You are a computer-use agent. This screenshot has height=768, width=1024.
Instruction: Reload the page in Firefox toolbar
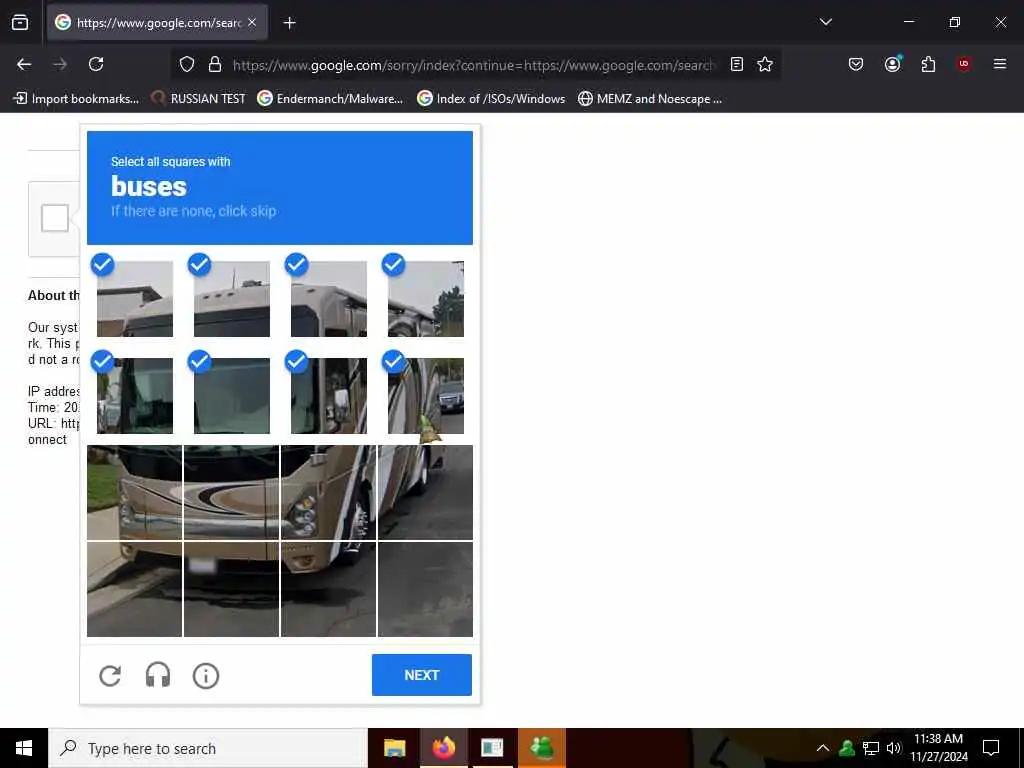(96, 64)
